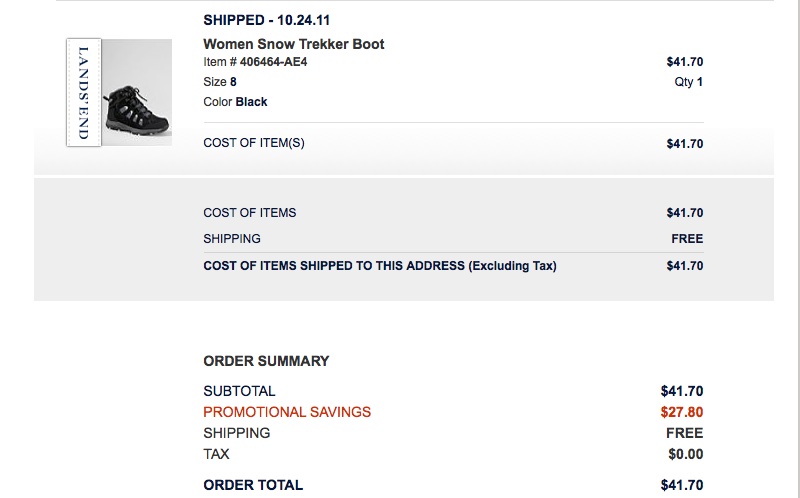Click the $27.80 savings amount
The image size is (800, 498).
click(x=681, y=412)
